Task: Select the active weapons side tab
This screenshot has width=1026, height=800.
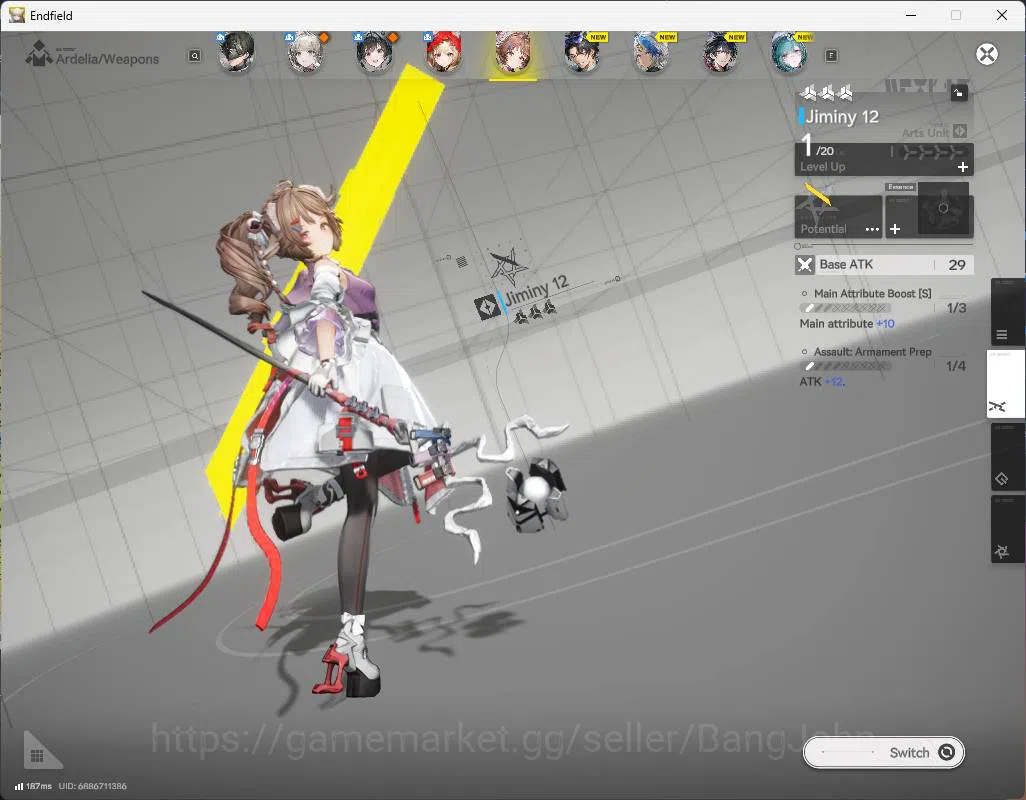Action: [x=1005, y=384]
